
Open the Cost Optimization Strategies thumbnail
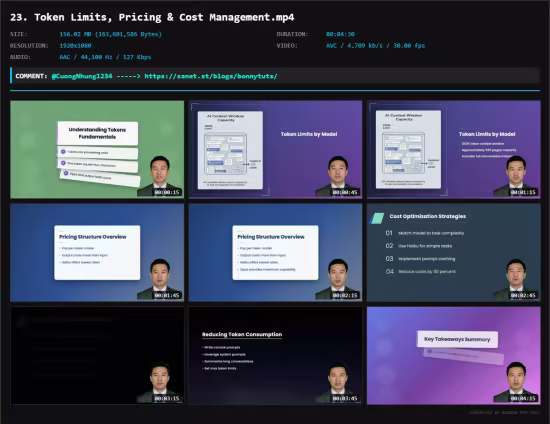(x=454, y=253)
